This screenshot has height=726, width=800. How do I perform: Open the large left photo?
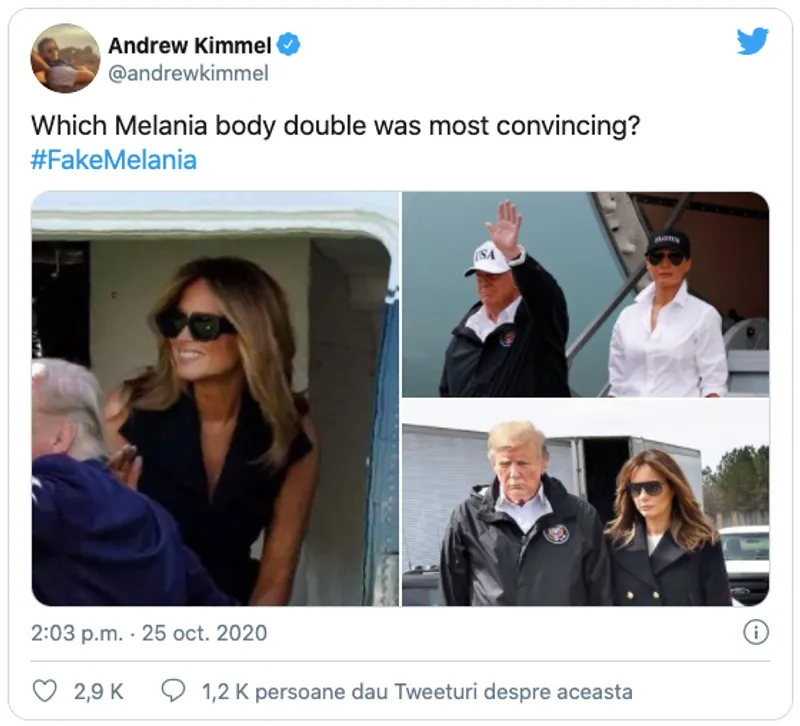click(x=215, y=398)
